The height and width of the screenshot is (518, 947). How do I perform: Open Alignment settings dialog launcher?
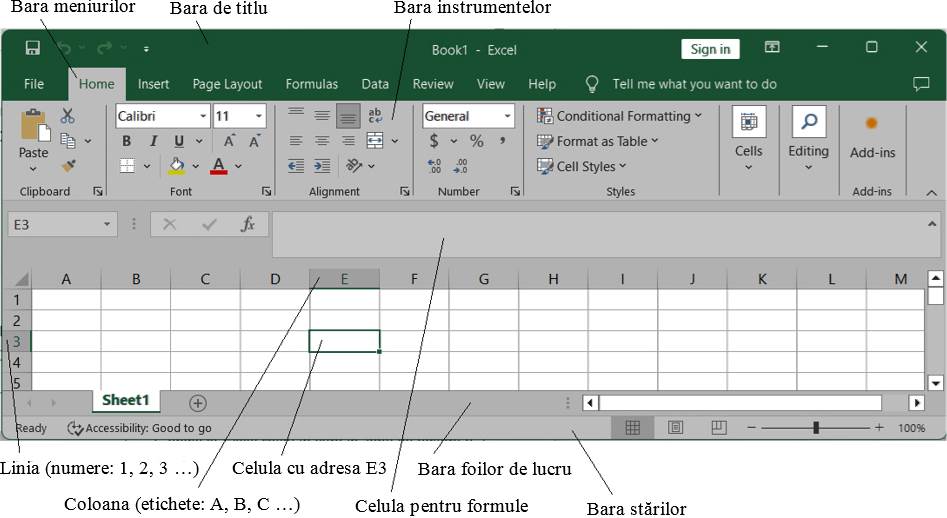(404, 191)
